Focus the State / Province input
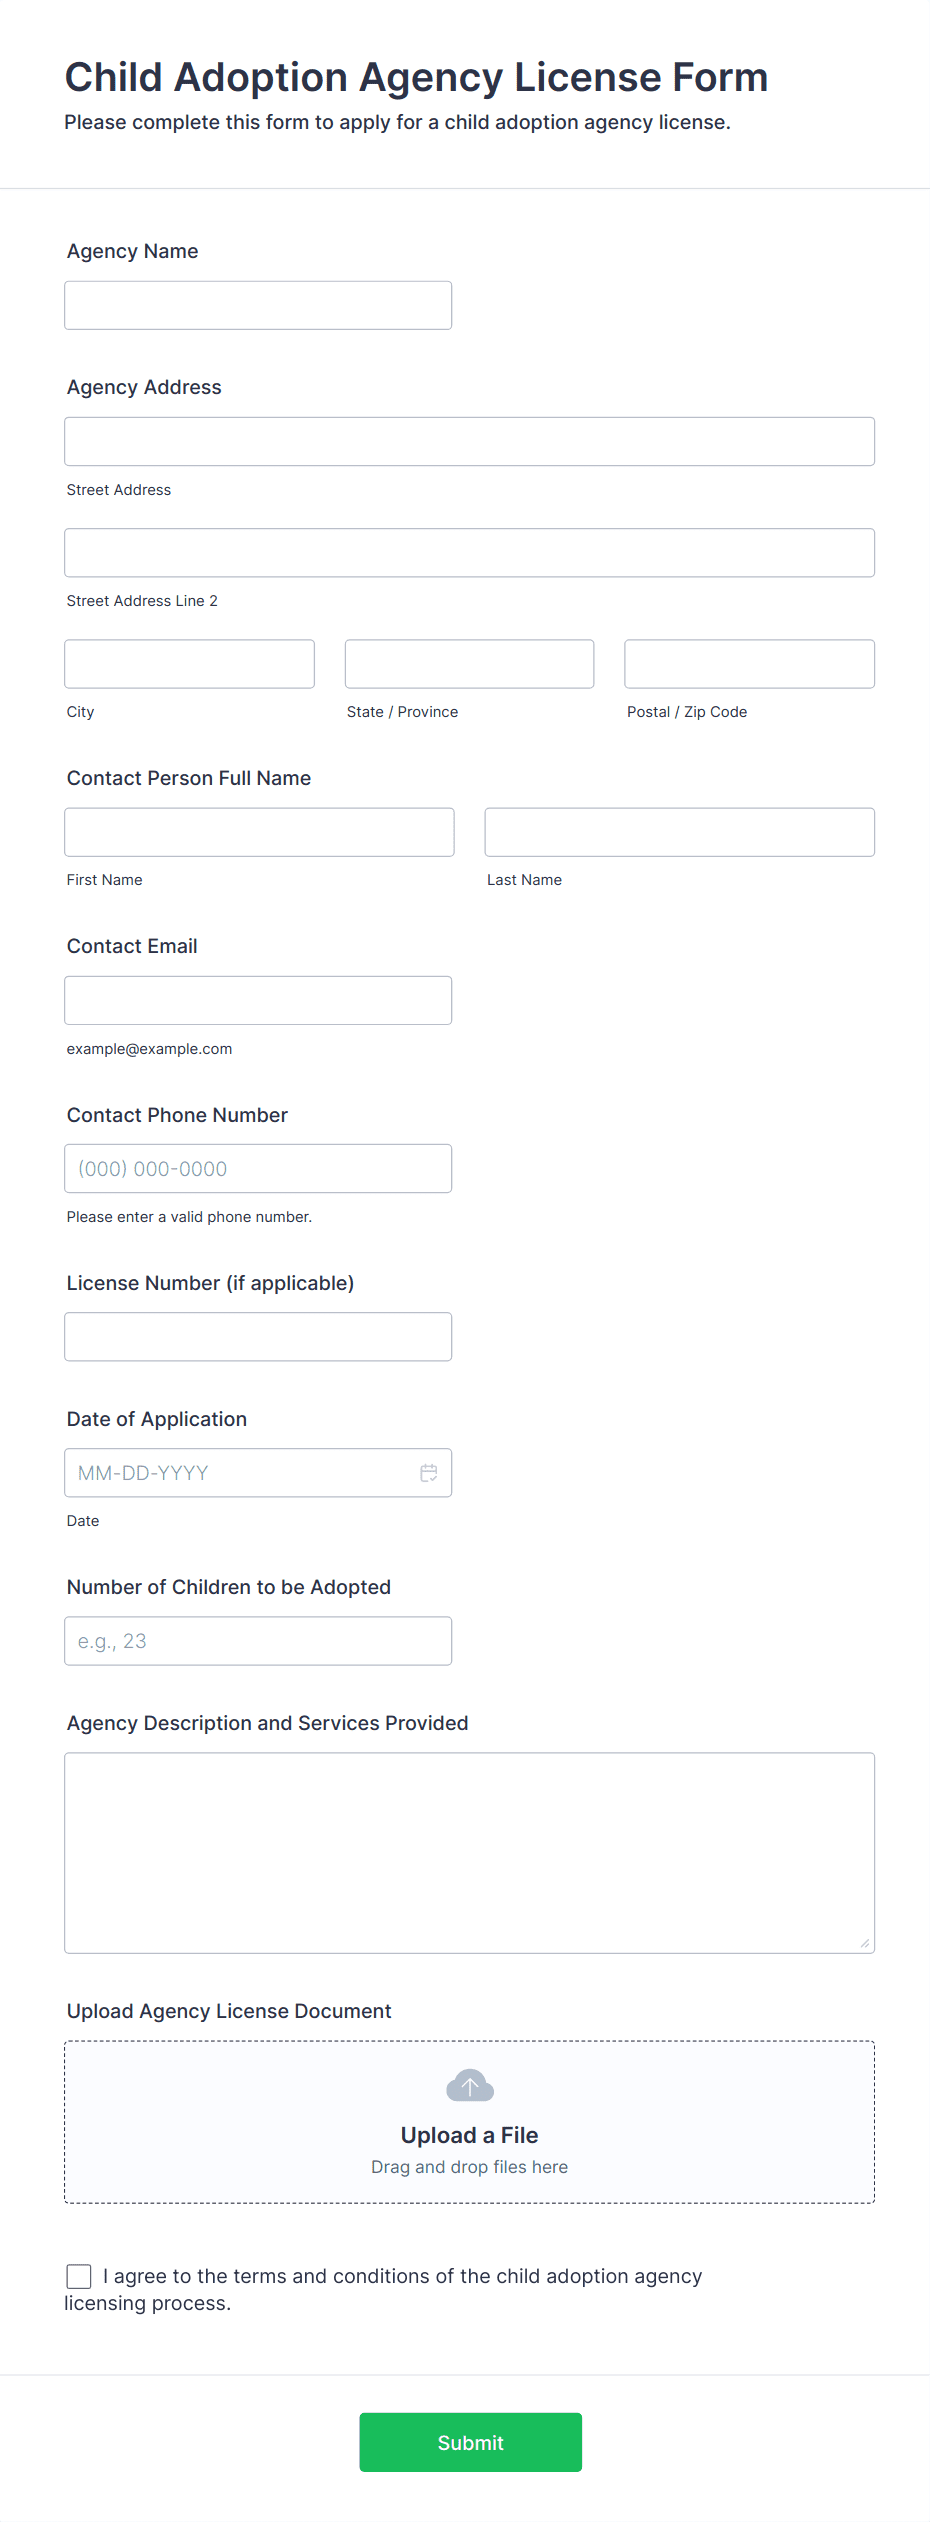The image size is (930, 2522). pos(469,664)
